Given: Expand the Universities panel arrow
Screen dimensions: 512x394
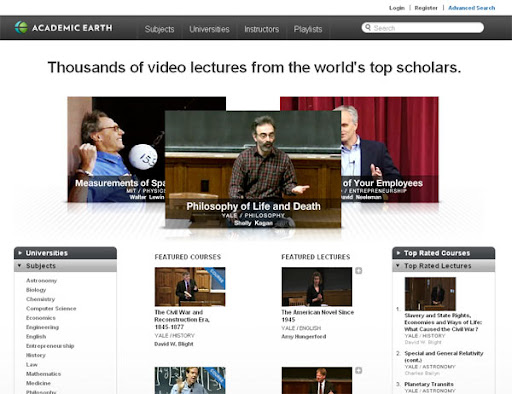Looking at the screenshot, I should point(20,253).
